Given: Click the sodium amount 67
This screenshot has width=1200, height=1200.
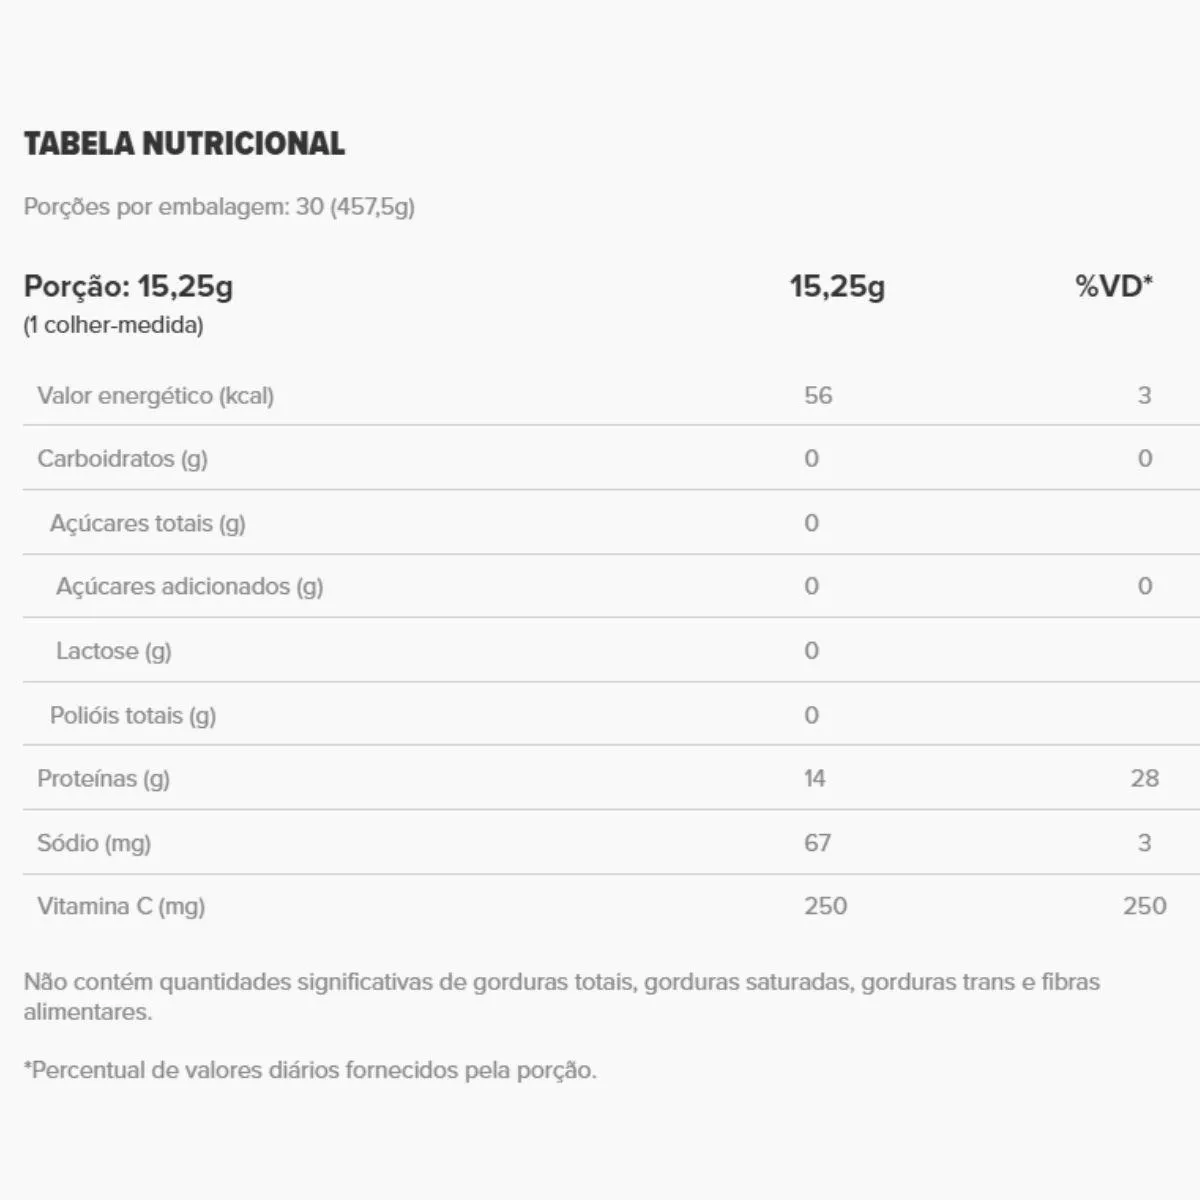Looking at the screenshot, I should click(817, 843).
